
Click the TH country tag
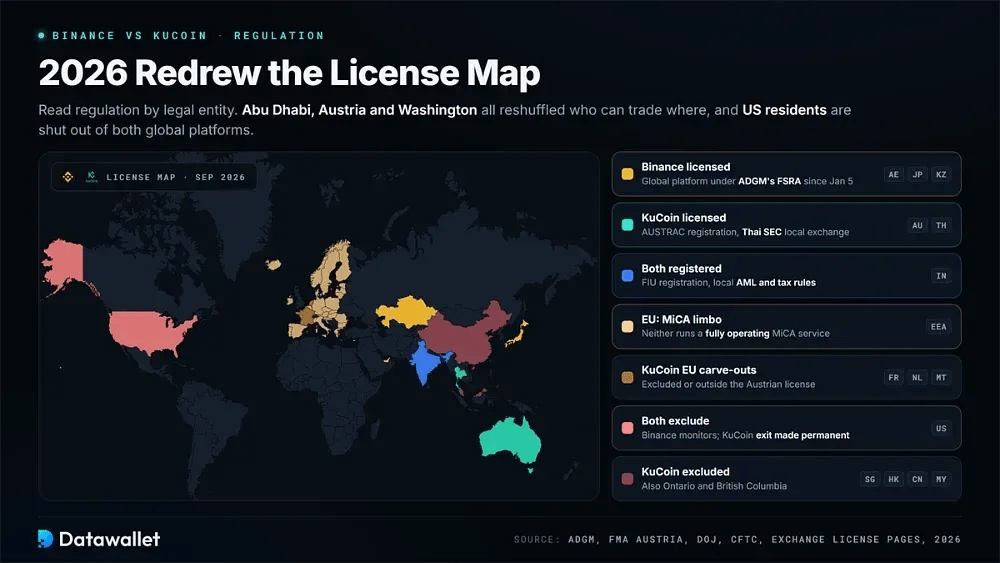tap(941, 225)
